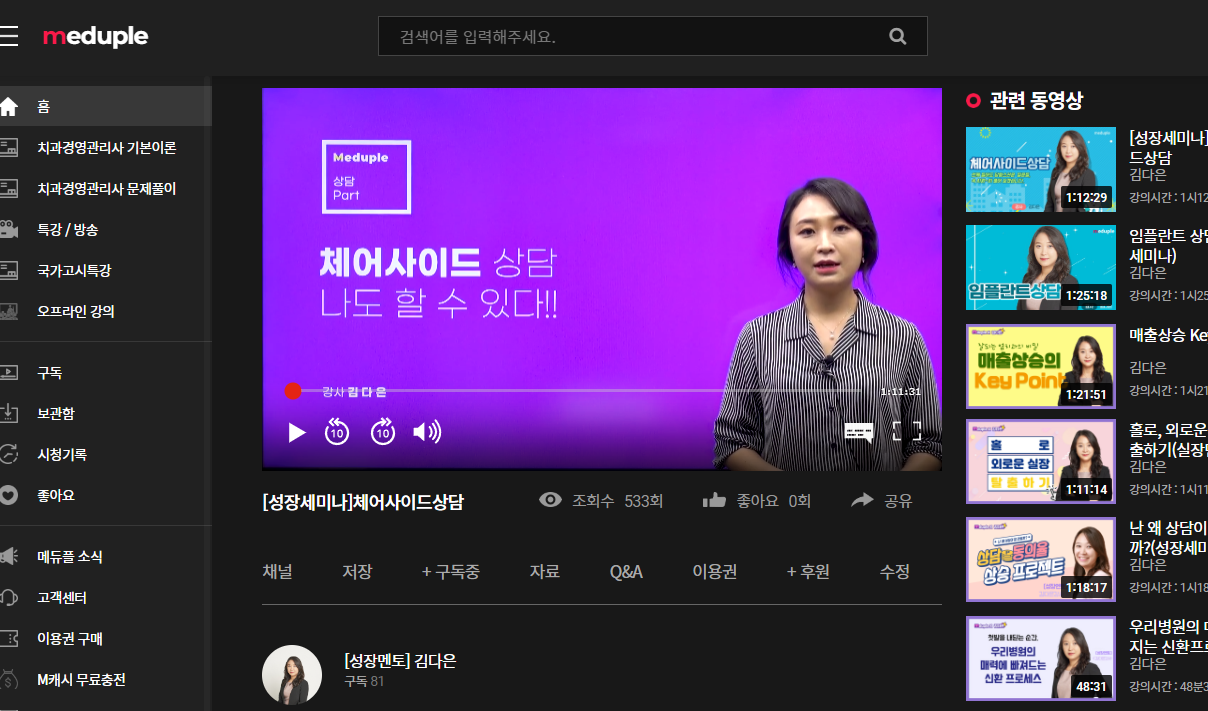This screenshot has height=711, width=1208.
Task: Click the 구독 sidebar icon
Action: [x=9, y=372]
